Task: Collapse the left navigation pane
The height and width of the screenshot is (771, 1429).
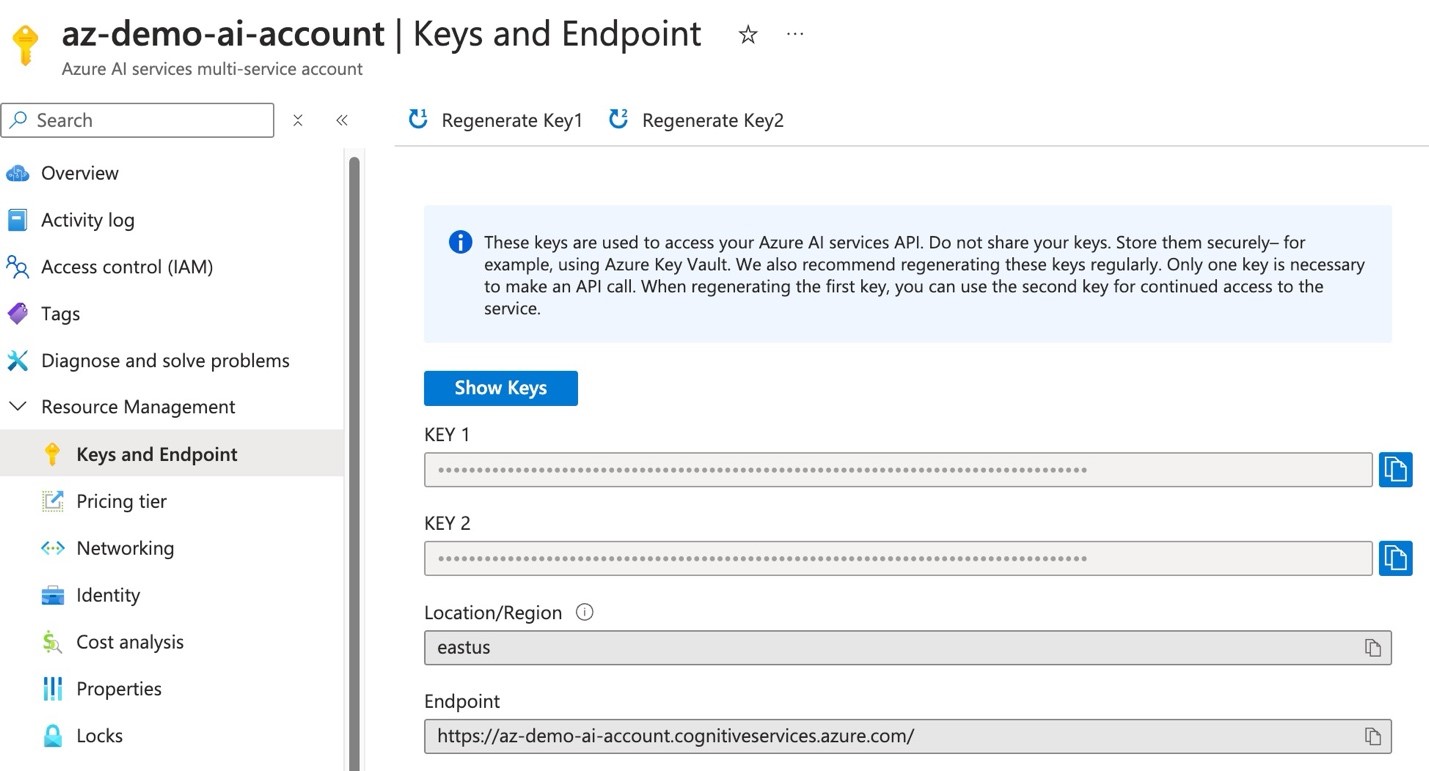Action: 341,119
